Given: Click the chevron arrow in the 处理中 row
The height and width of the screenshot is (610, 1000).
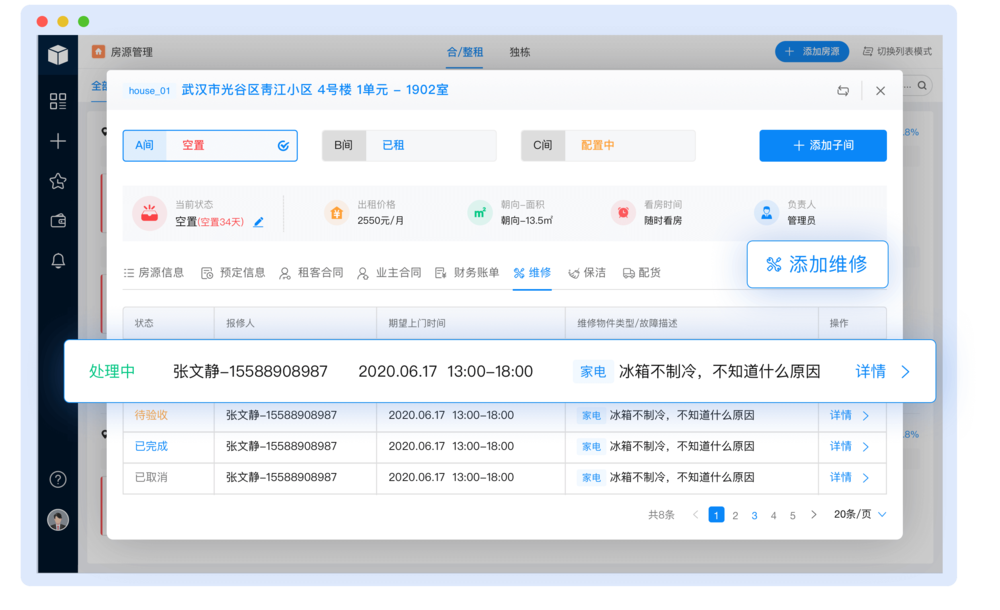Looking at the screenshot, I should 906,372.
